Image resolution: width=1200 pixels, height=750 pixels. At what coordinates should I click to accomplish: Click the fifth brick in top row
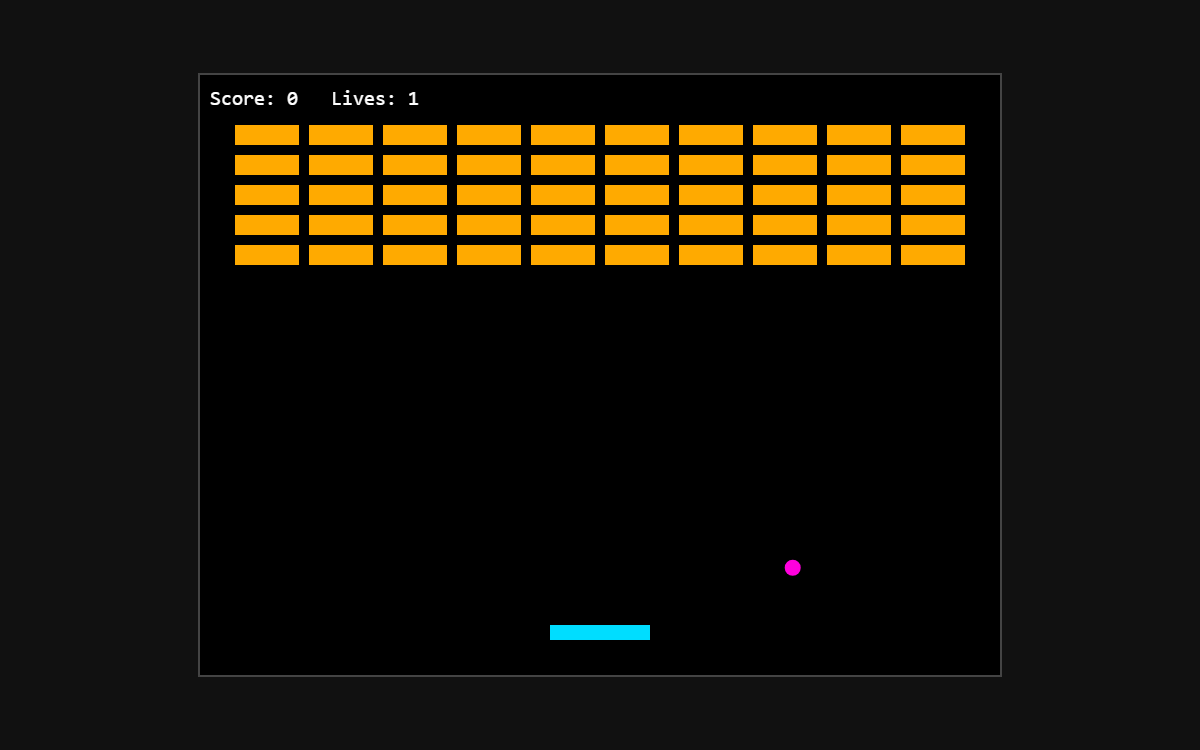coord(563,135)
